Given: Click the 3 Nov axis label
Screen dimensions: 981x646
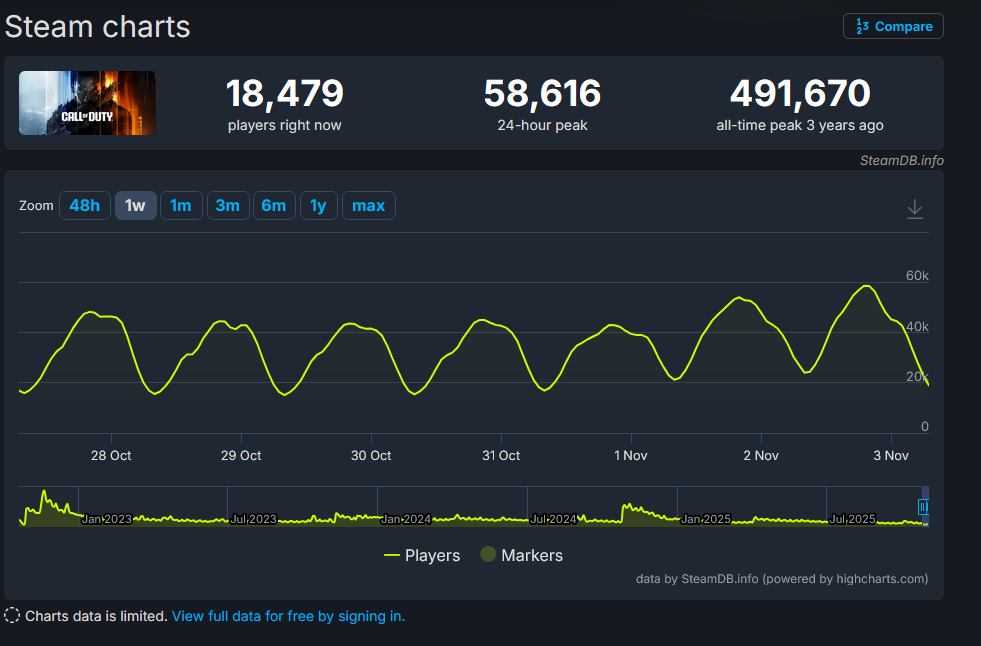Looking at the screenshot, I should click(891, 455).
